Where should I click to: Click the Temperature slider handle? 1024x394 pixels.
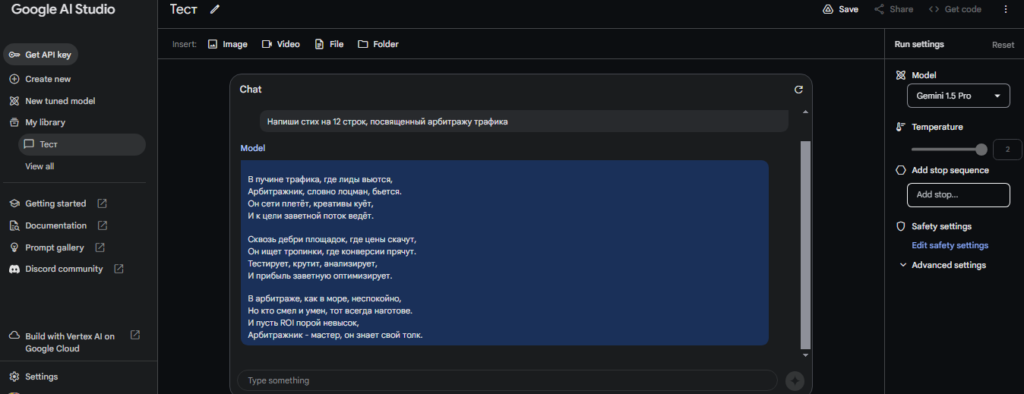pyautogui.click(x=981, y=150)
